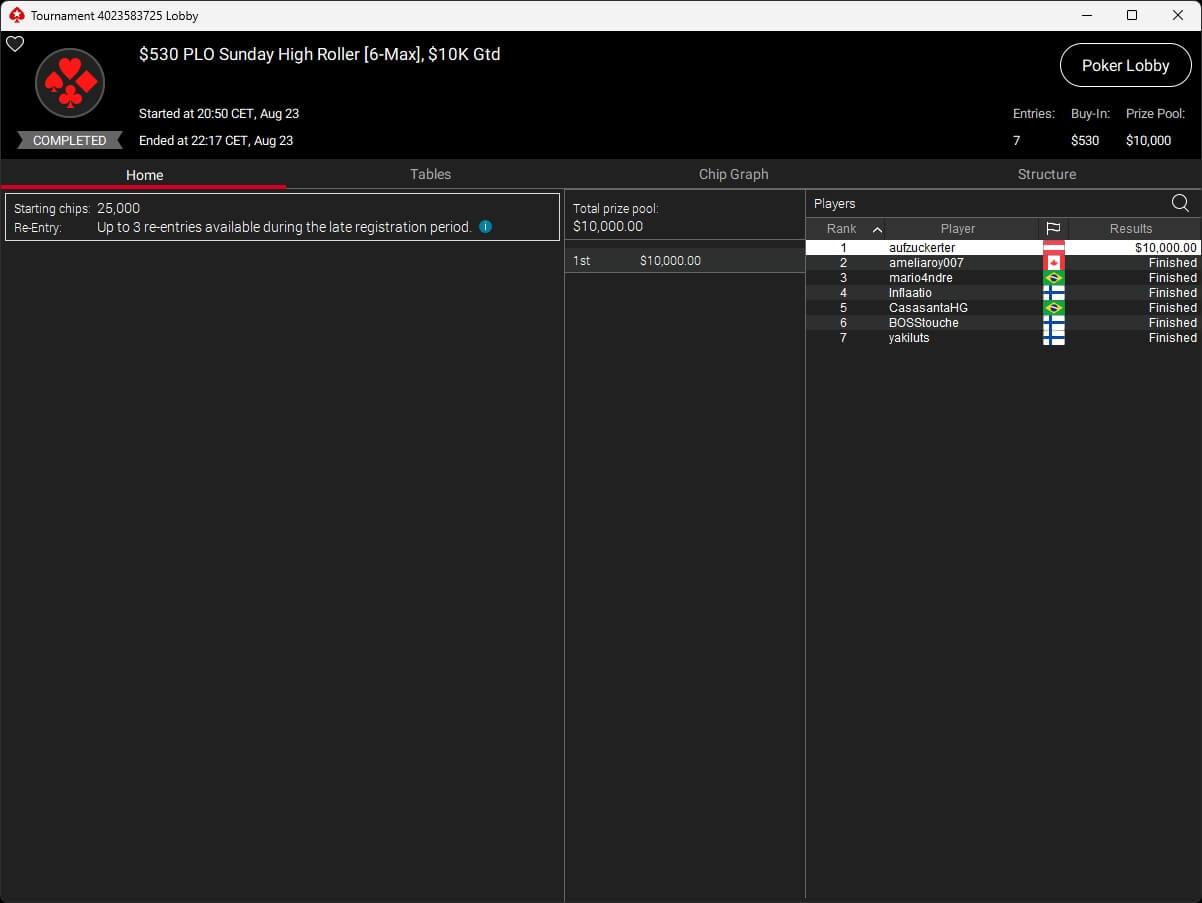Select player row CasasantaHG
Screen dimensions: 1202x903
click(x=1003, y=307)
